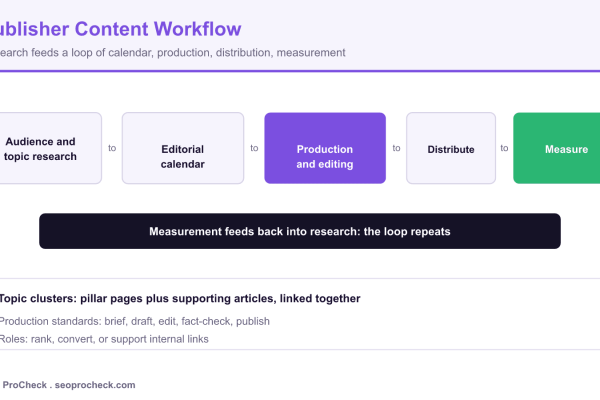Click the purple 'Production and editing' box
This screenshot has height=400, width=600.
(x=325, y=148)
